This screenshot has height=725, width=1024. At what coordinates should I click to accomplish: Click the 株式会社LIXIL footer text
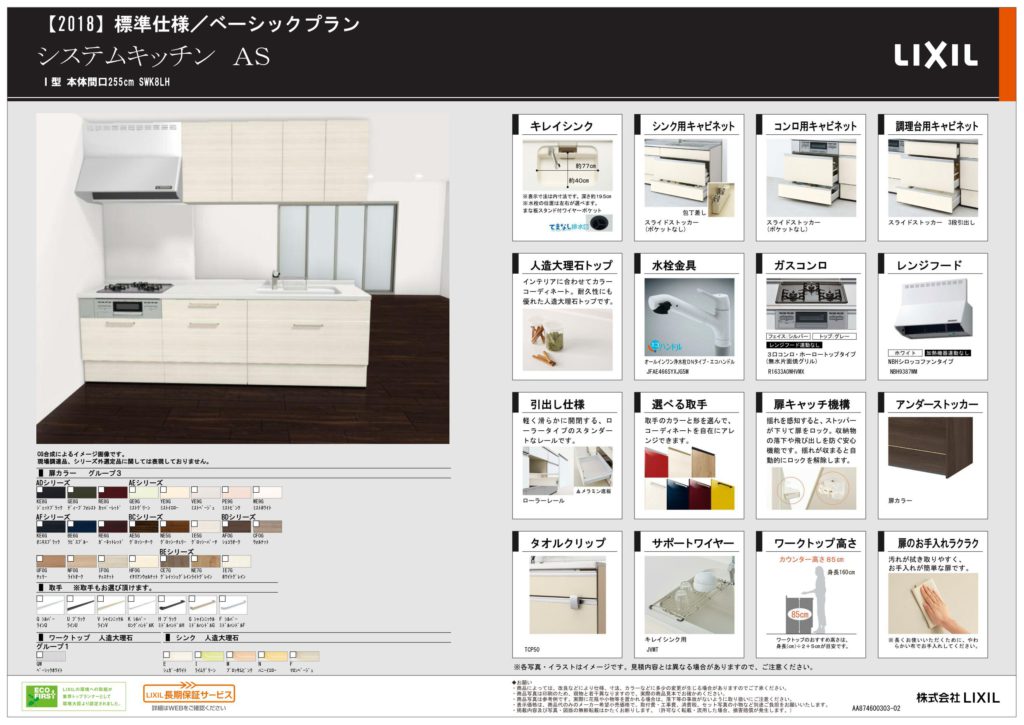(957, 698)
